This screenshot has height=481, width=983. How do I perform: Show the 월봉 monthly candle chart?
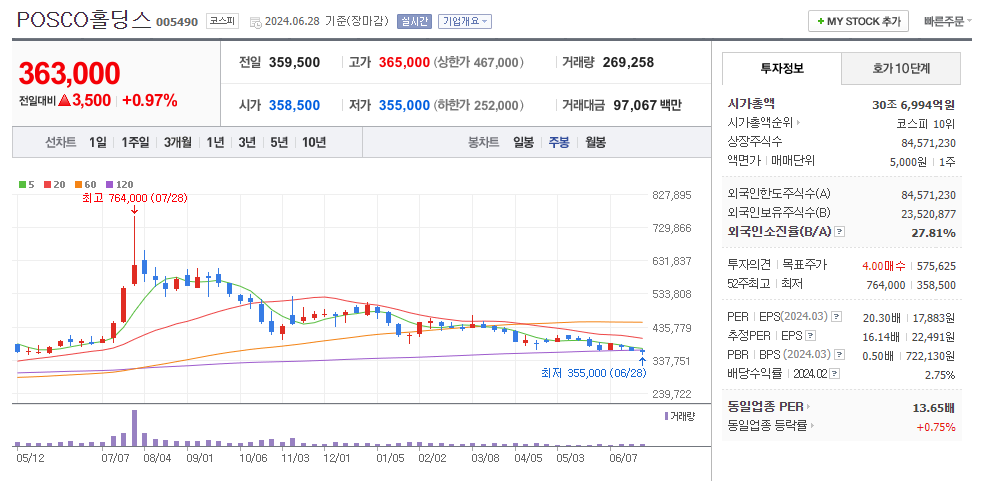click(596, 142)
